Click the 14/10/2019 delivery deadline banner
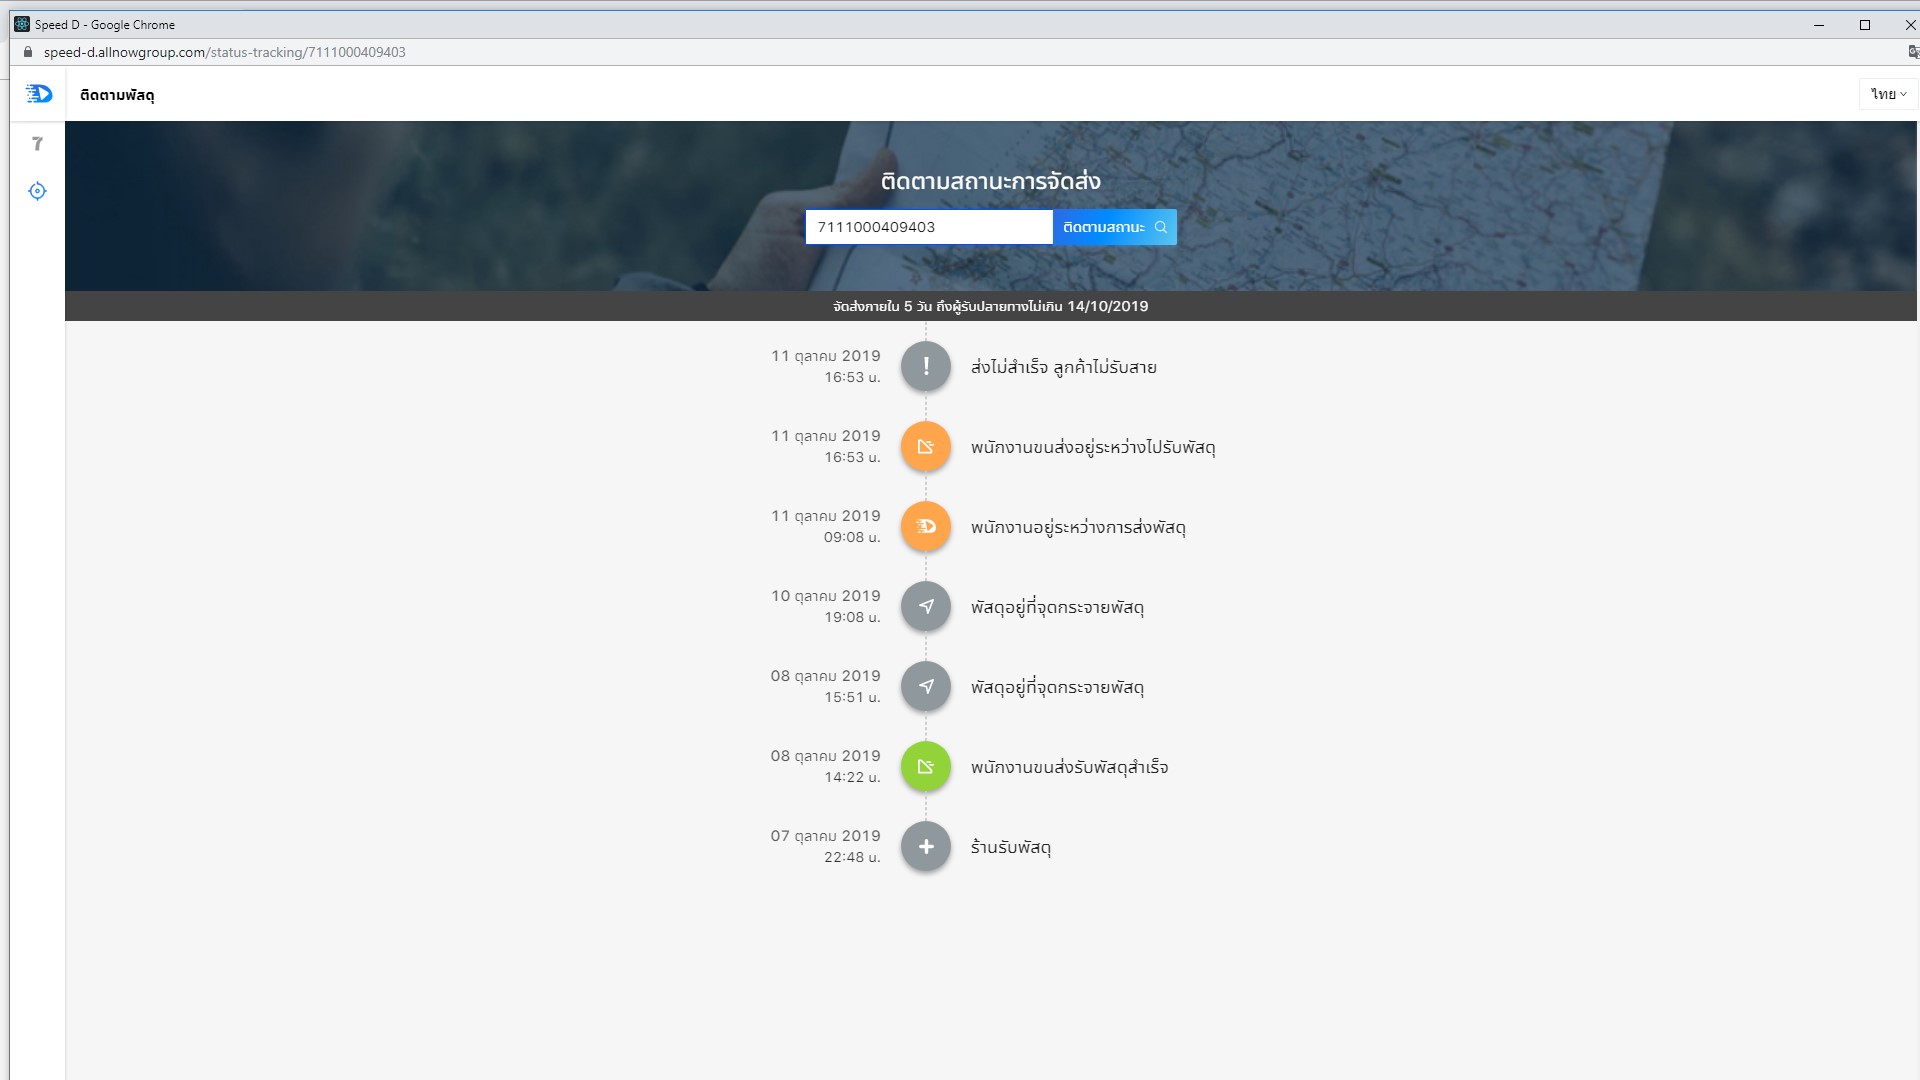Screen dimensions: 1920x1080 pos(990,306)
